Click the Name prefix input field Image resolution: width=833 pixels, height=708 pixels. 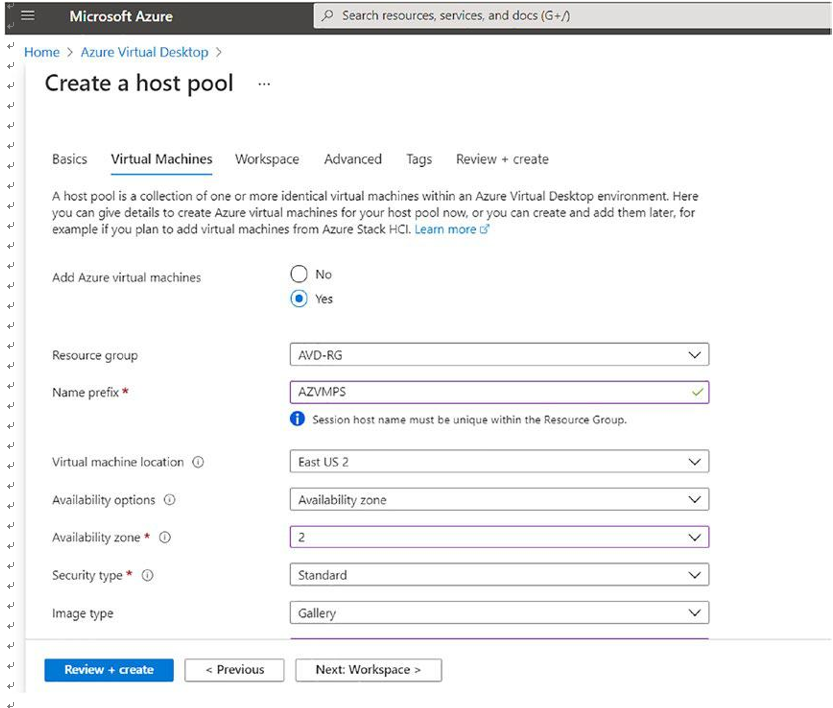click(499, 392)
